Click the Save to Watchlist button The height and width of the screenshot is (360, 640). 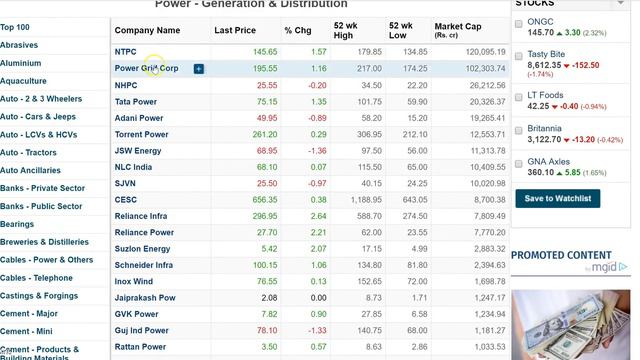(558, 198)
